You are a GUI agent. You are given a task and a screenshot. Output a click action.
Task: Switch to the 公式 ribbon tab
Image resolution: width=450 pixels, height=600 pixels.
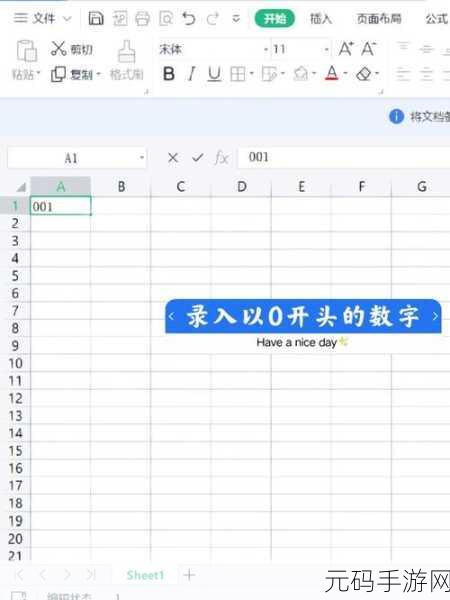(x=437, y=18)
